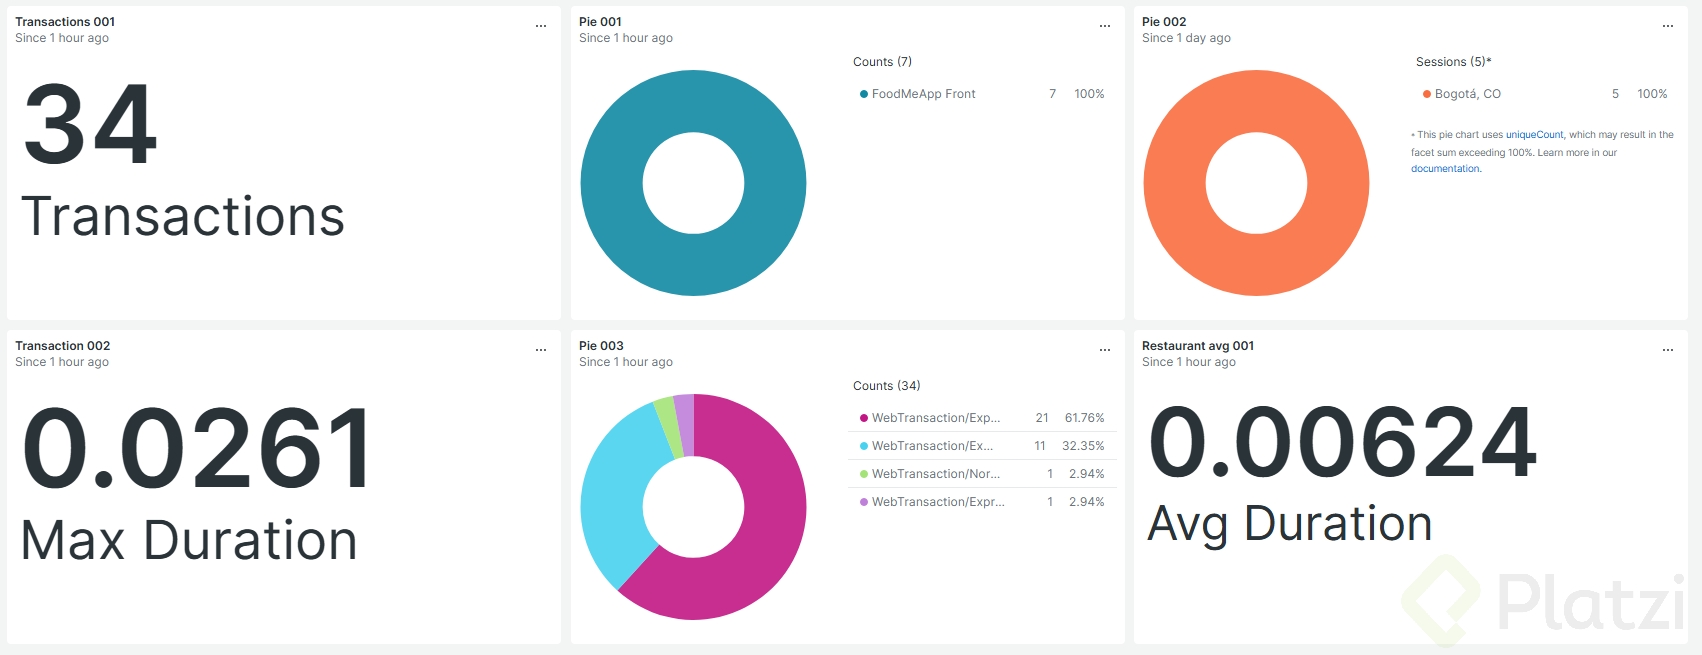This screenshot has height=655, width=1702.
Task: Toggle the 61.76% WebTransaction legend entry
Action: [x=935, y=418]
